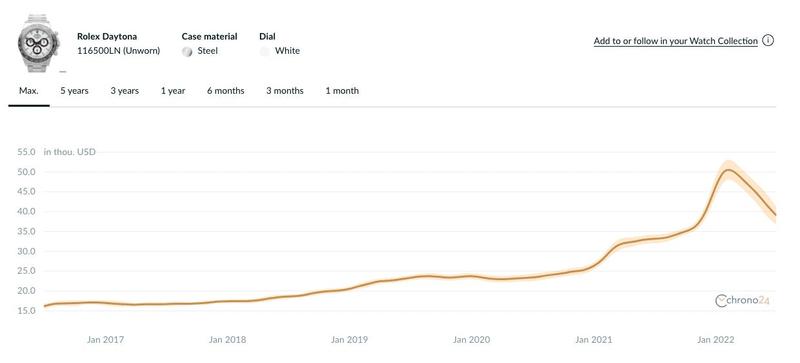This screenshot has height=363, width=800.
Task: Click the 20.0 y-axis value
Action: (26, 291)
